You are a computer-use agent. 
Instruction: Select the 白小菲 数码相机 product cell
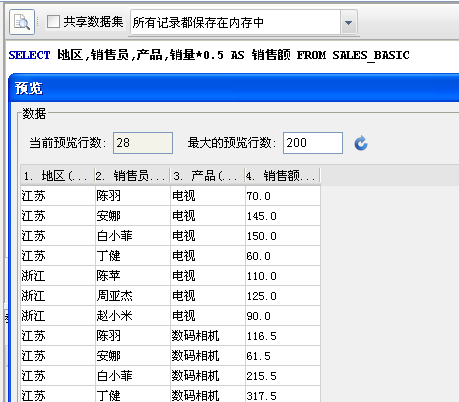[208, 376]
